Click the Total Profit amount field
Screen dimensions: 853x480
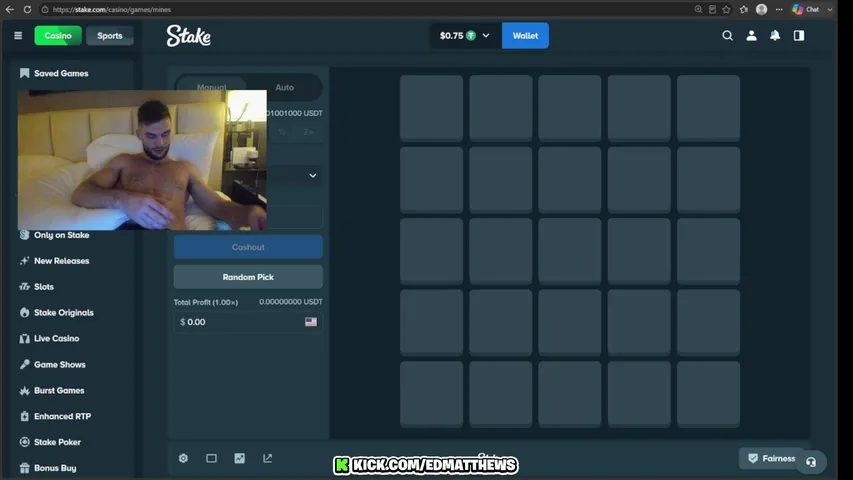point(248,322)
